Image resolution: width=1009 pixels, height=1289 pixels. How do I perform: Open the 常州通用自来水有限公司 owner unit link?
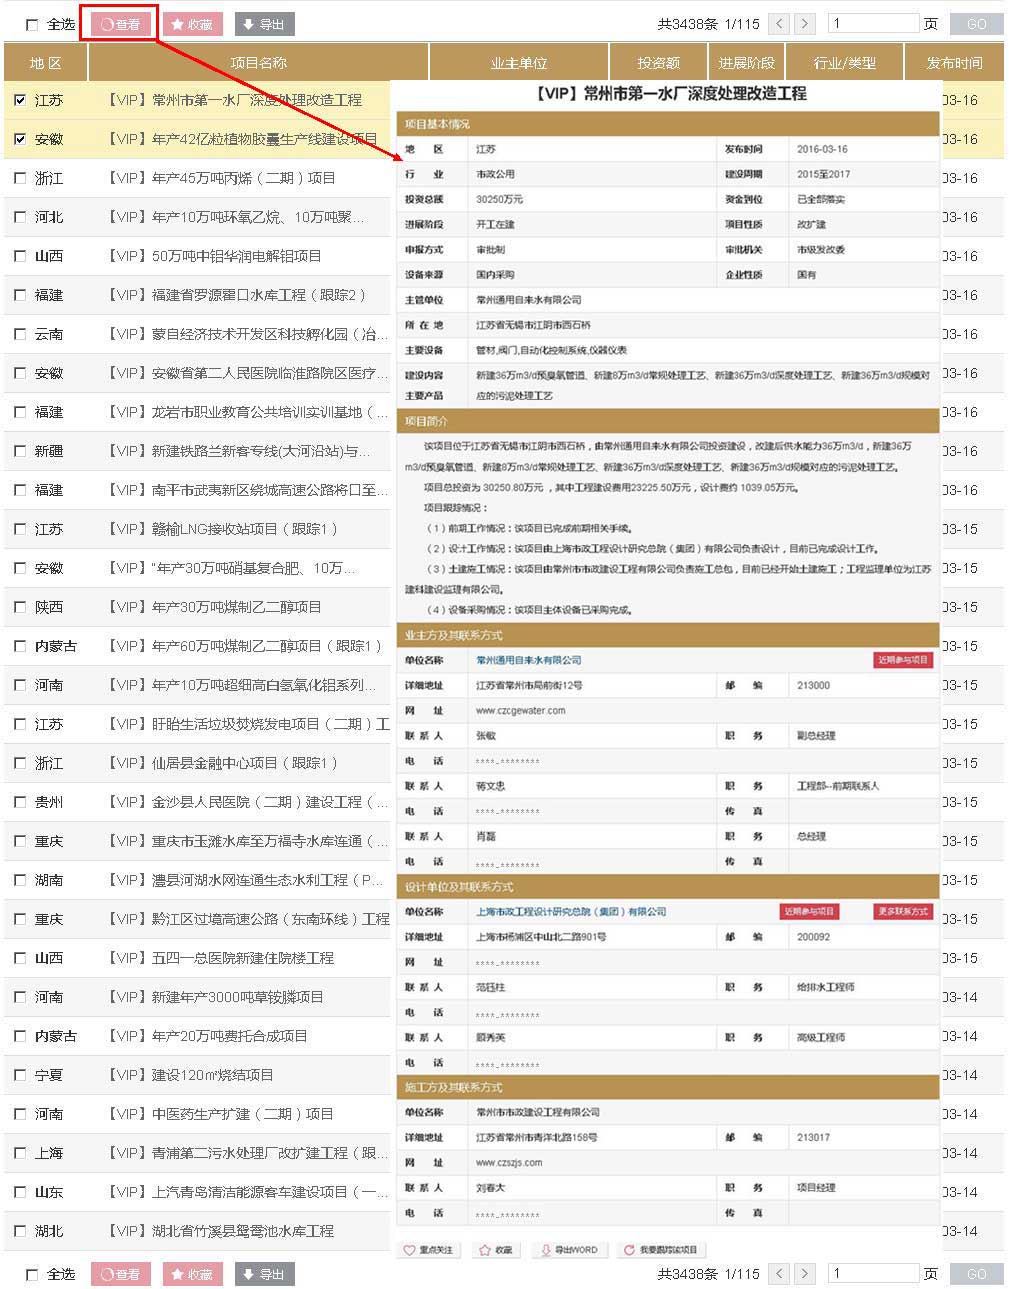point(528,660)
